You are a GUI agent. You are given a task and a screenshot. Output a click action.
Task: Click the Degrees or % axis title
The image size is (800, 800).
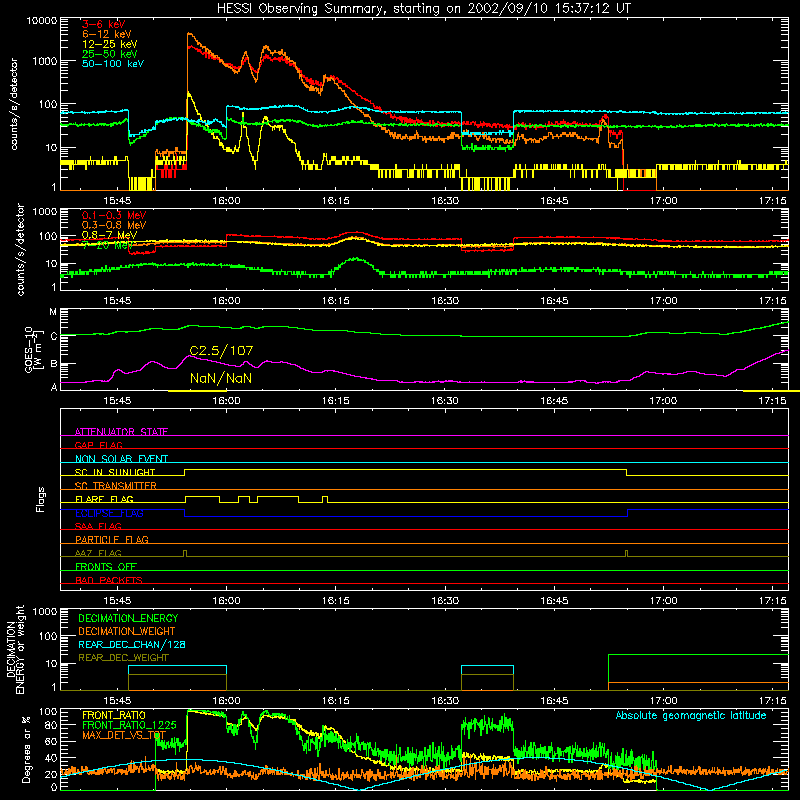(26, 749)
